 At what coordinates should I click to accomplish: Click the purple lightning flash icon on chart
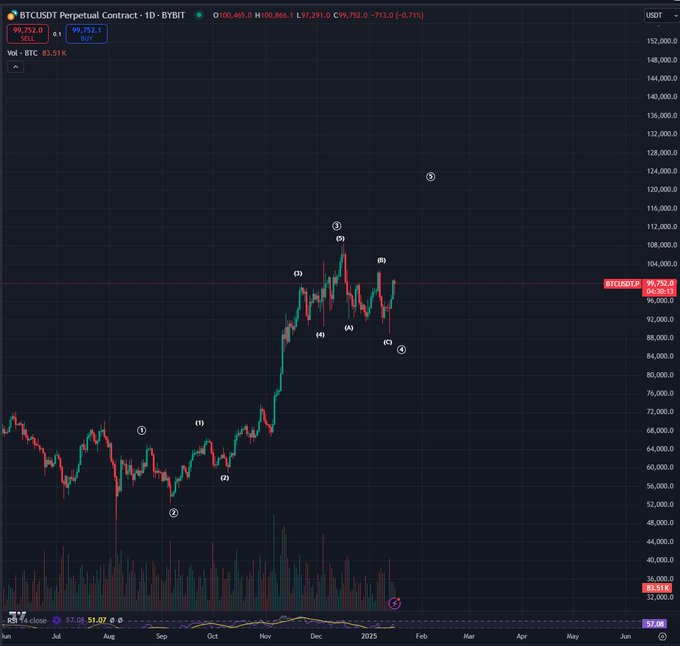pos(395,602)
